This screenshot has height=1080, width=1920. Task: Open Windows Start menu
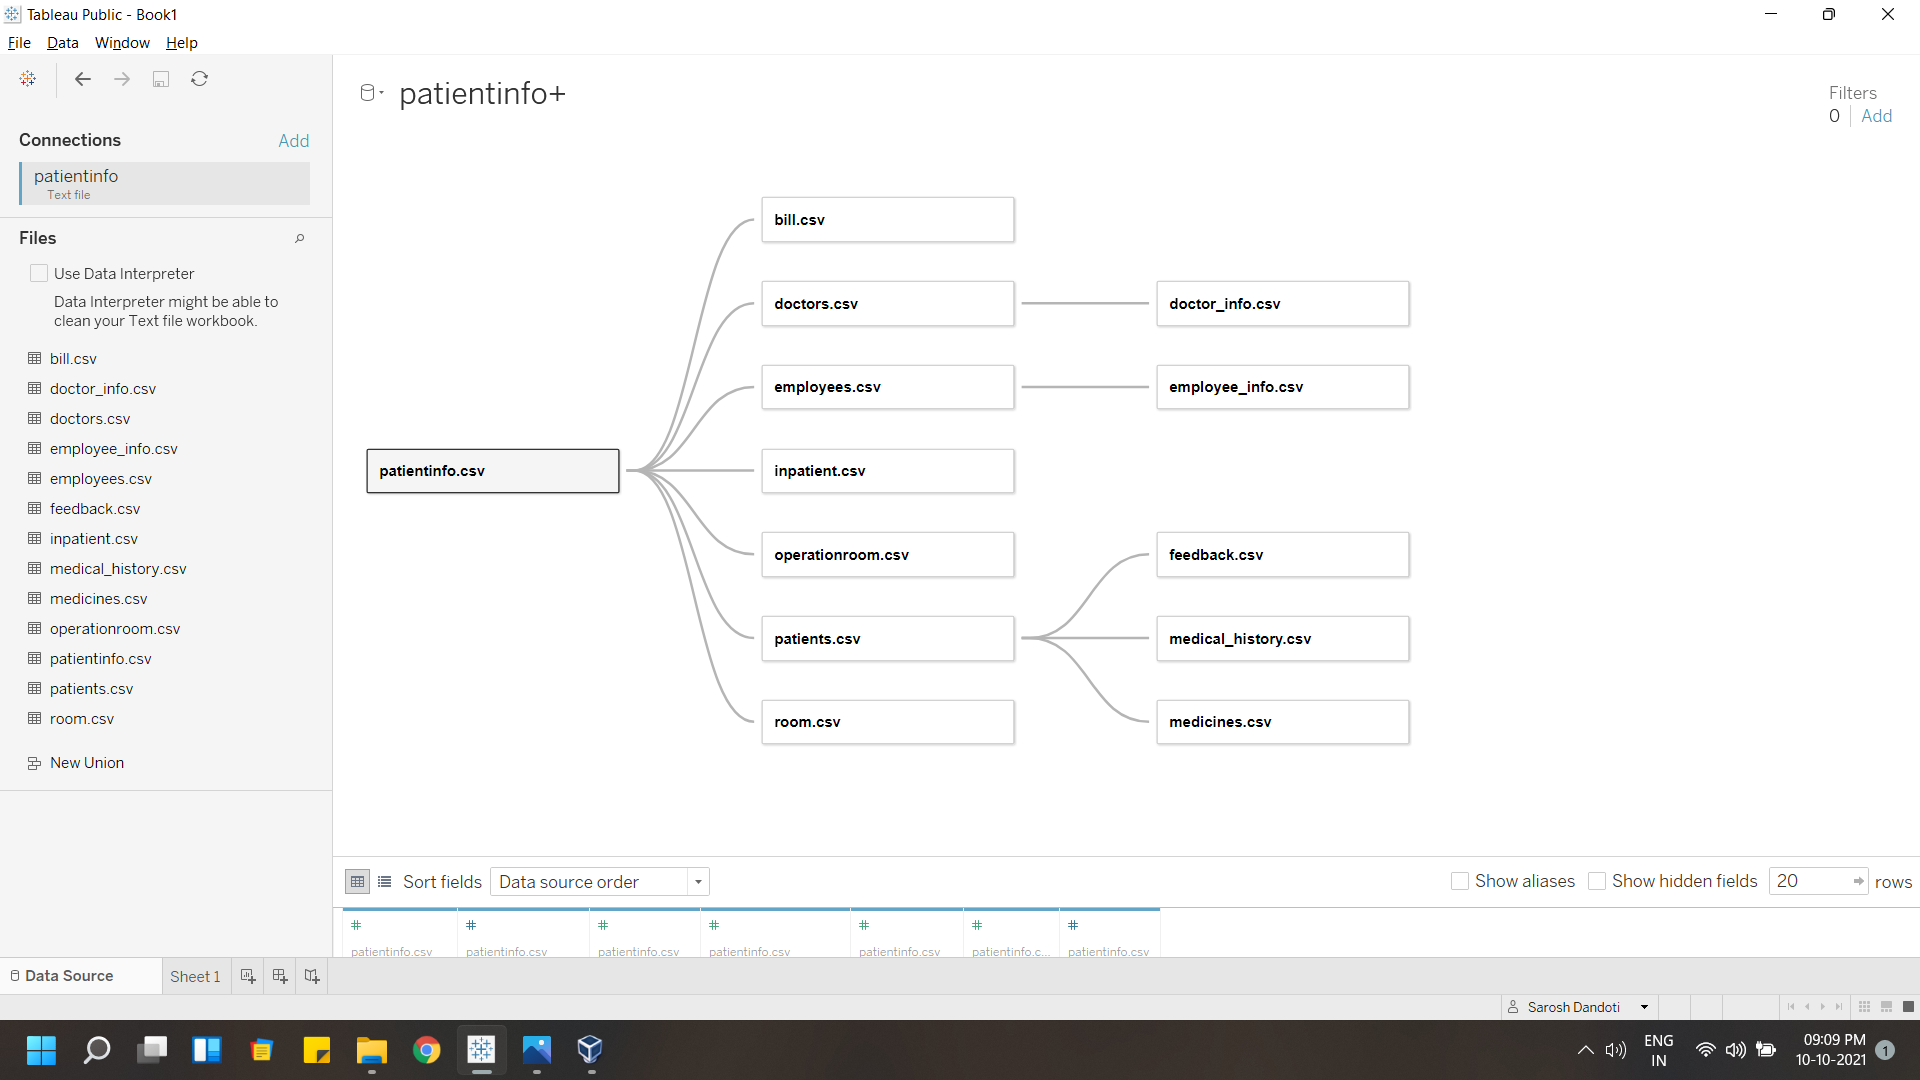pos(41,1050)
